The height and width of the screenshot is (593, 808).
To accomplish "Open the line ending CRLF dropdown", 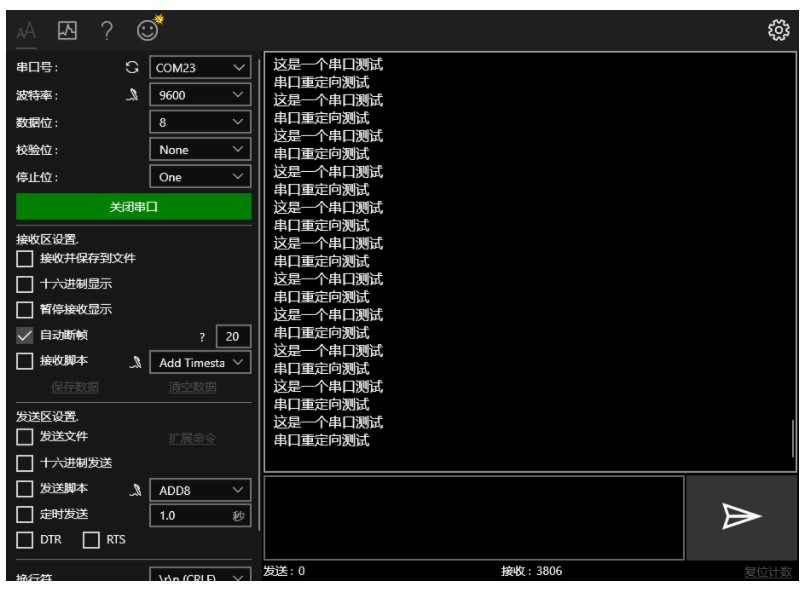I will click(200, 575).
